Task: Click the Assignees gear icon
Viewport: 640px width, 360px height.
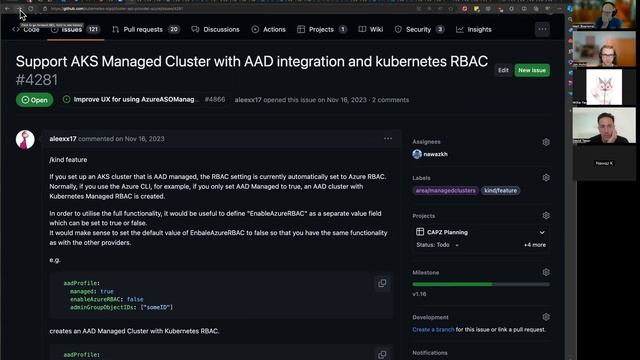Action: [546, 142]
